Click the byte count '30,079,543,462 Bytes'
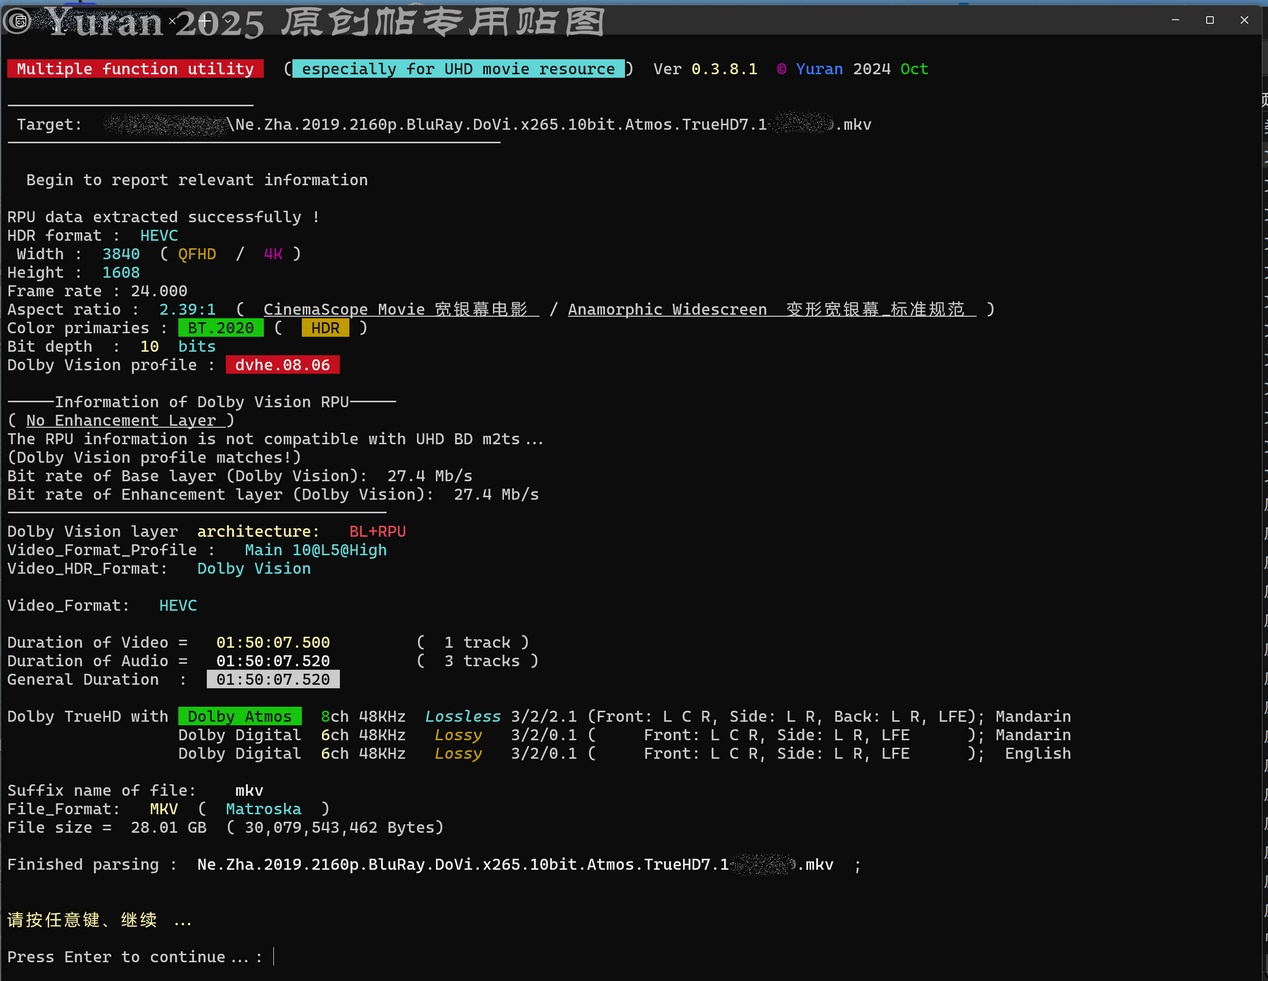This screenshot has height=981, width=1268. pos(340,828)
